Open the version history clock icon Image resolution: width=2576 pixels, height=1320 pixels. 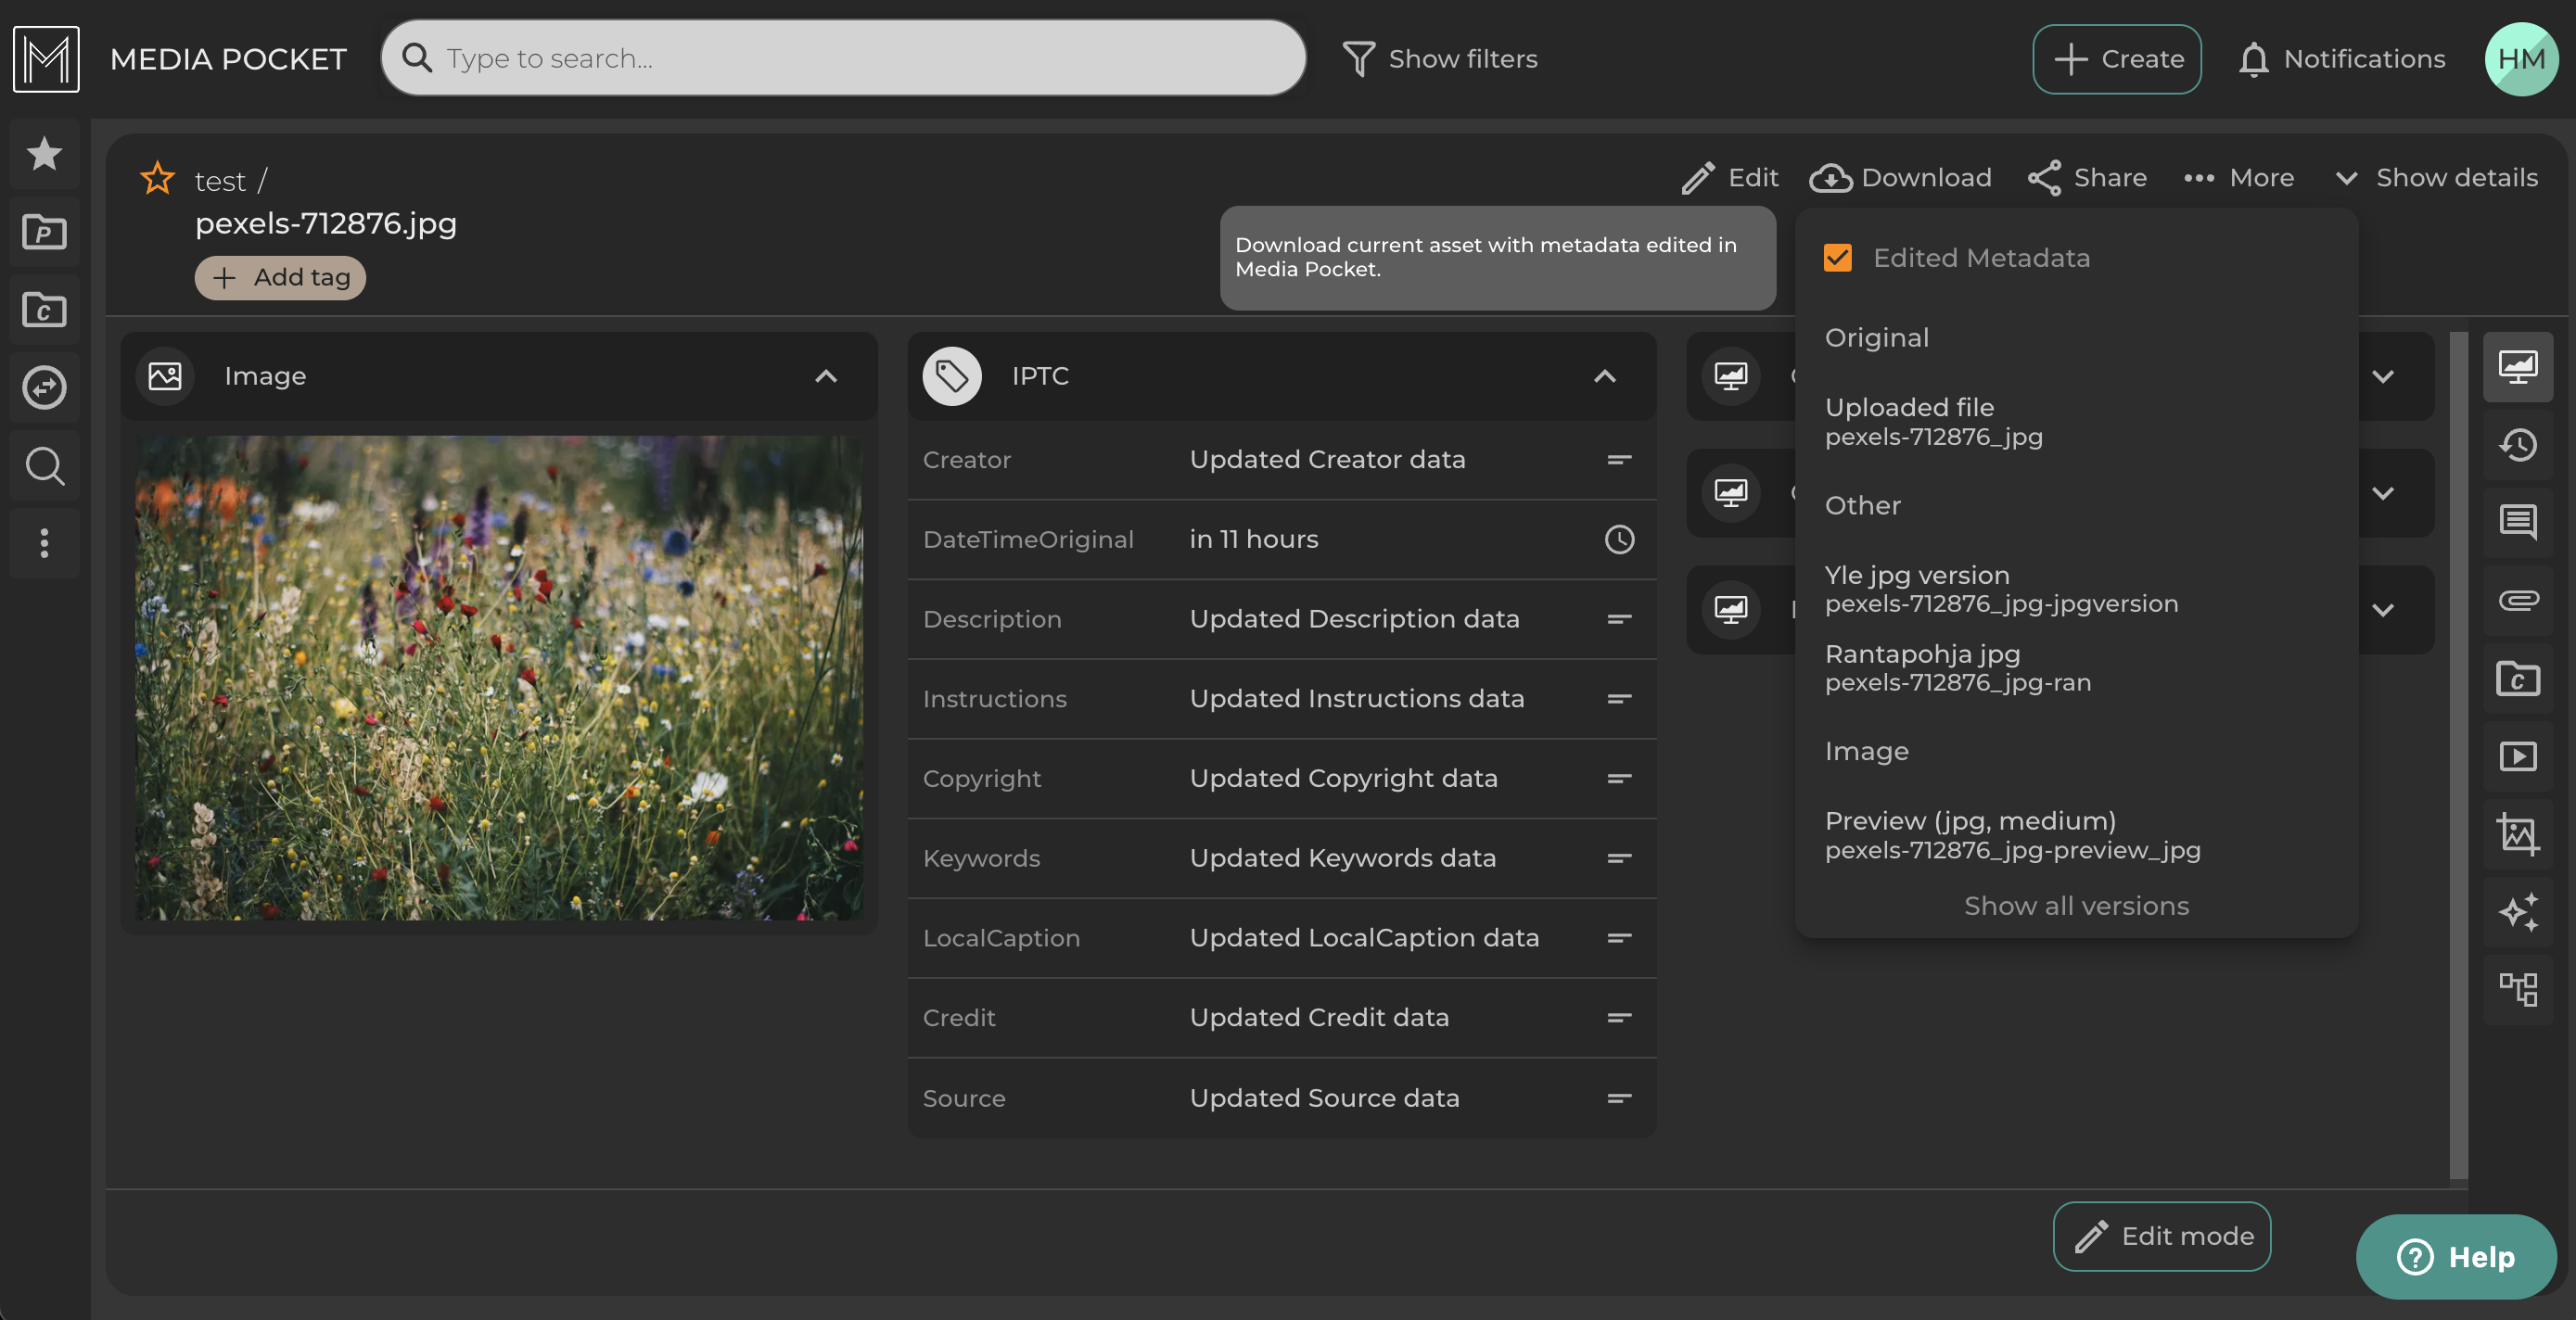(2517, 445)
